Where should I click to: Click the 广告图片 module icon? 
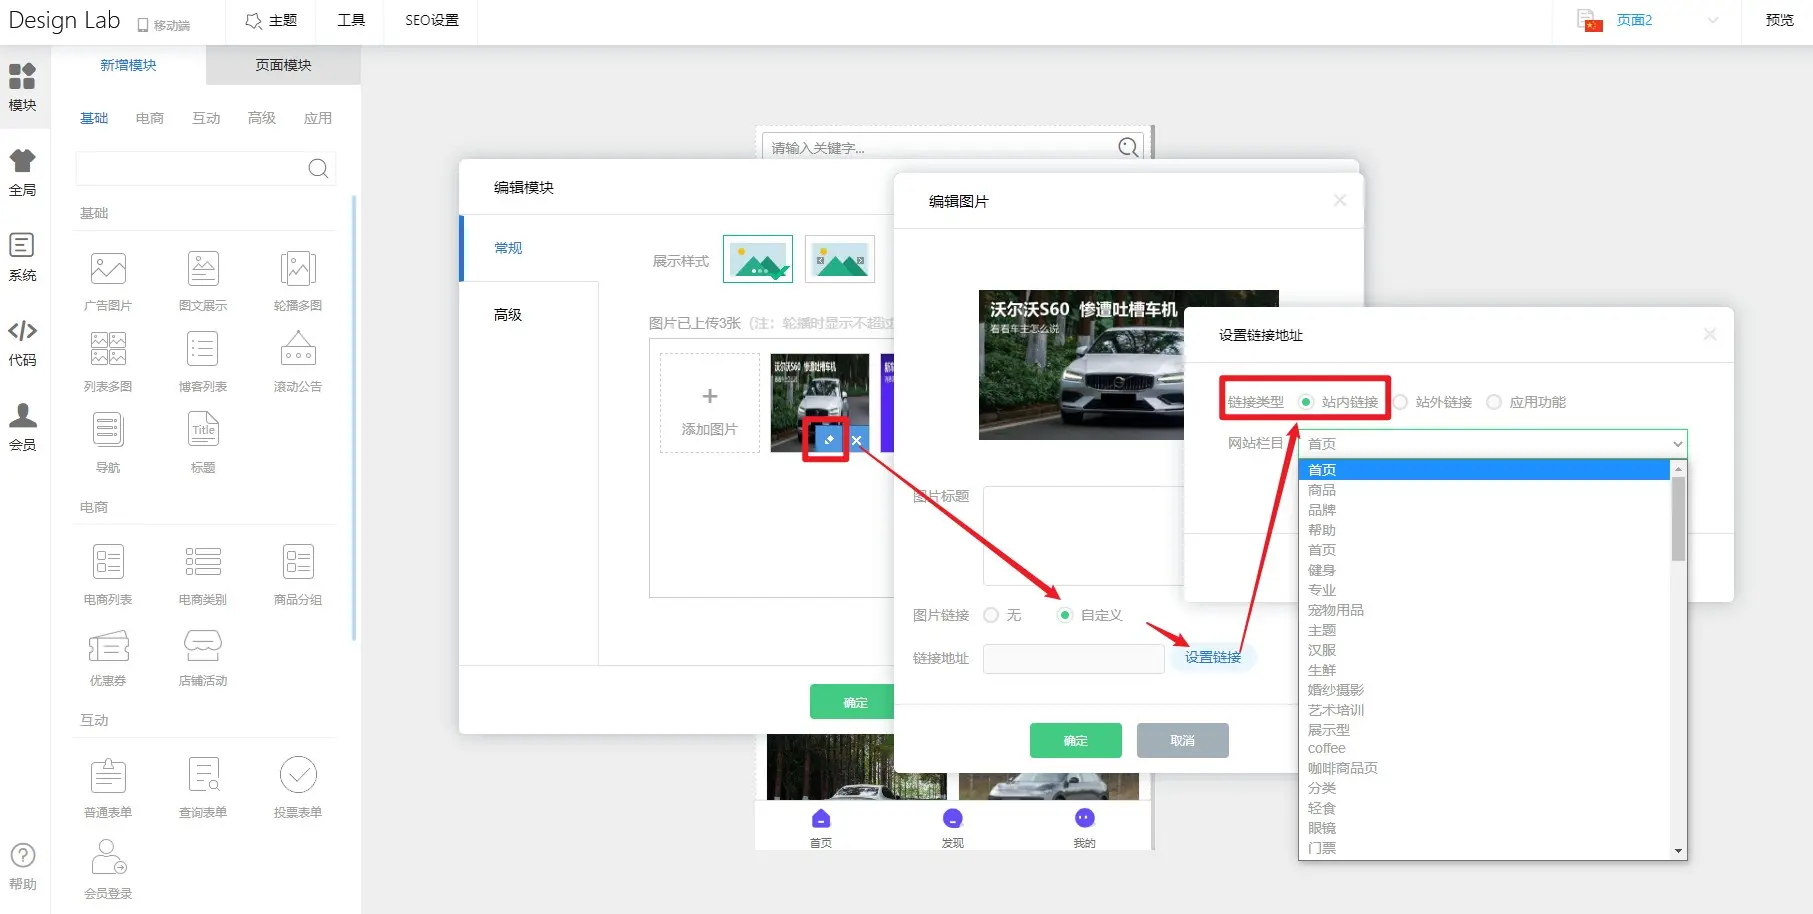click(108, 269)
